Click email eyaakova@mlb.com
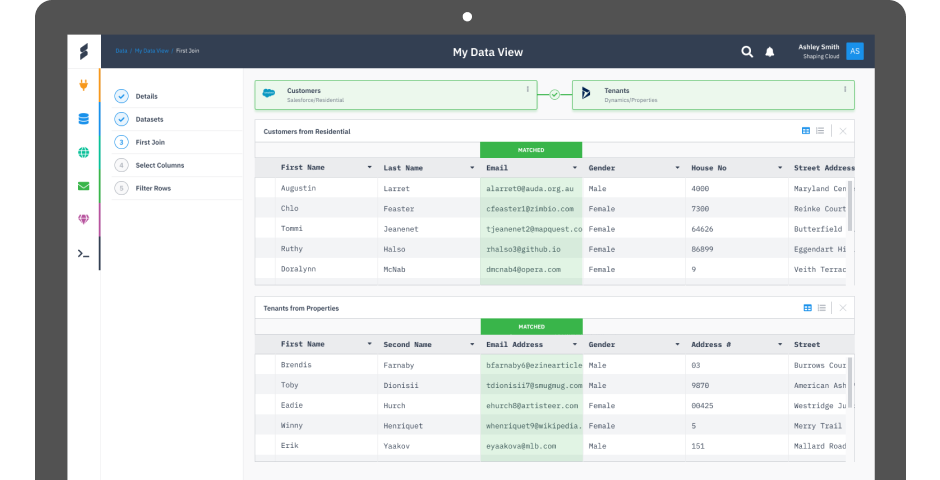 521,446
